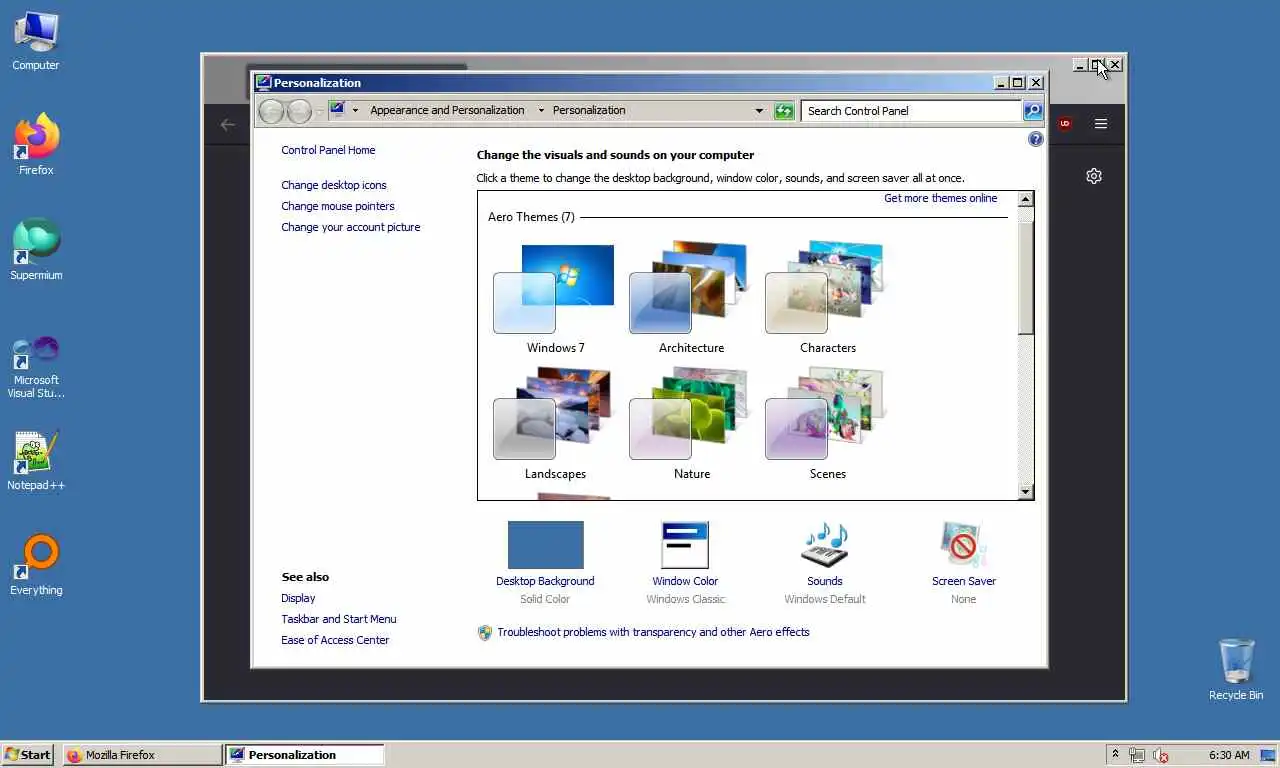
Task: Open the Firefox desktop shortcut
Action: [36, 145]
